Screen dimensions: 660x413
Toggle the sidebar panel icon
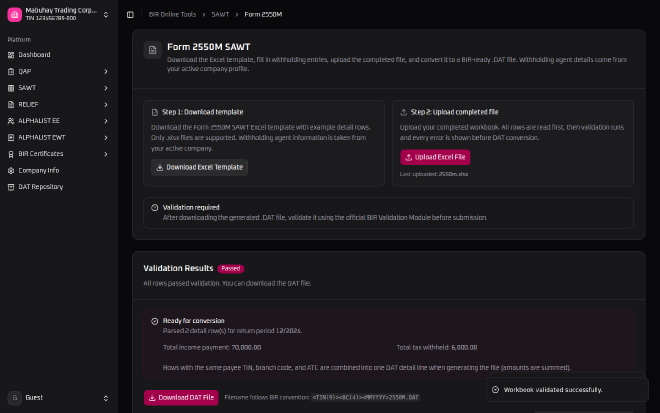pyautogui.click(x=130, y=15)
